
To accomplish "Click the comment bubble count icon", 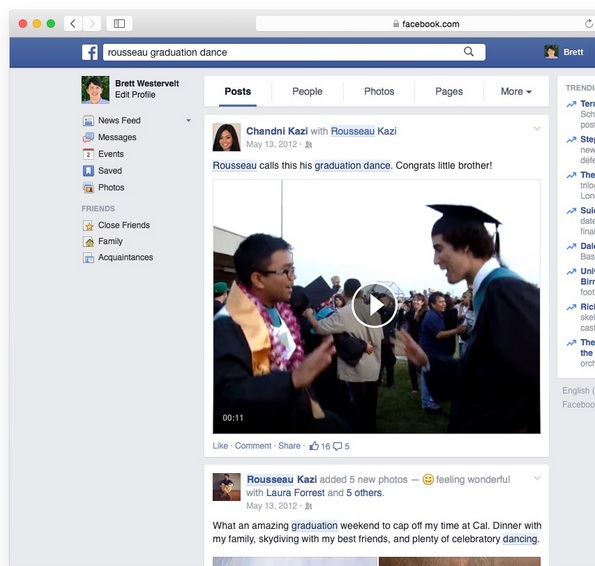I will (x=337, y=446).
